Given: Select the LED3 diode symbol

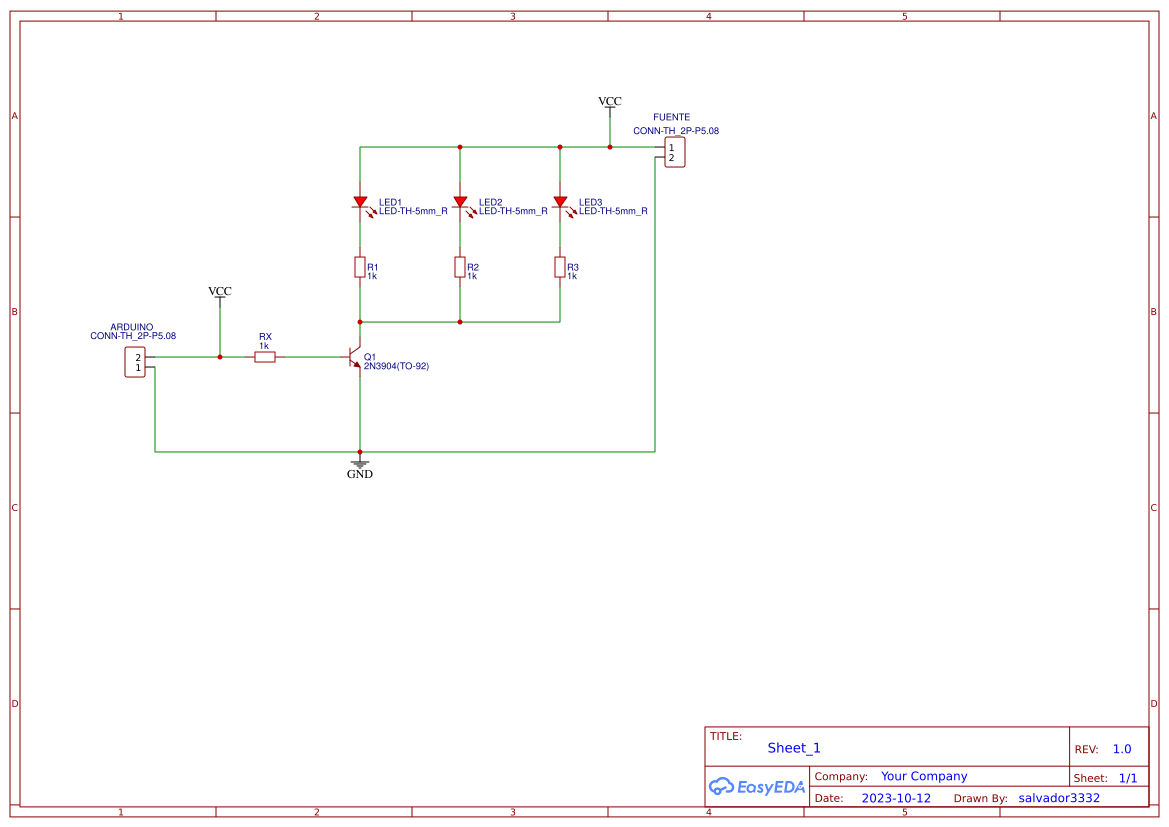Looking at the screenshot, I should 560,203.
